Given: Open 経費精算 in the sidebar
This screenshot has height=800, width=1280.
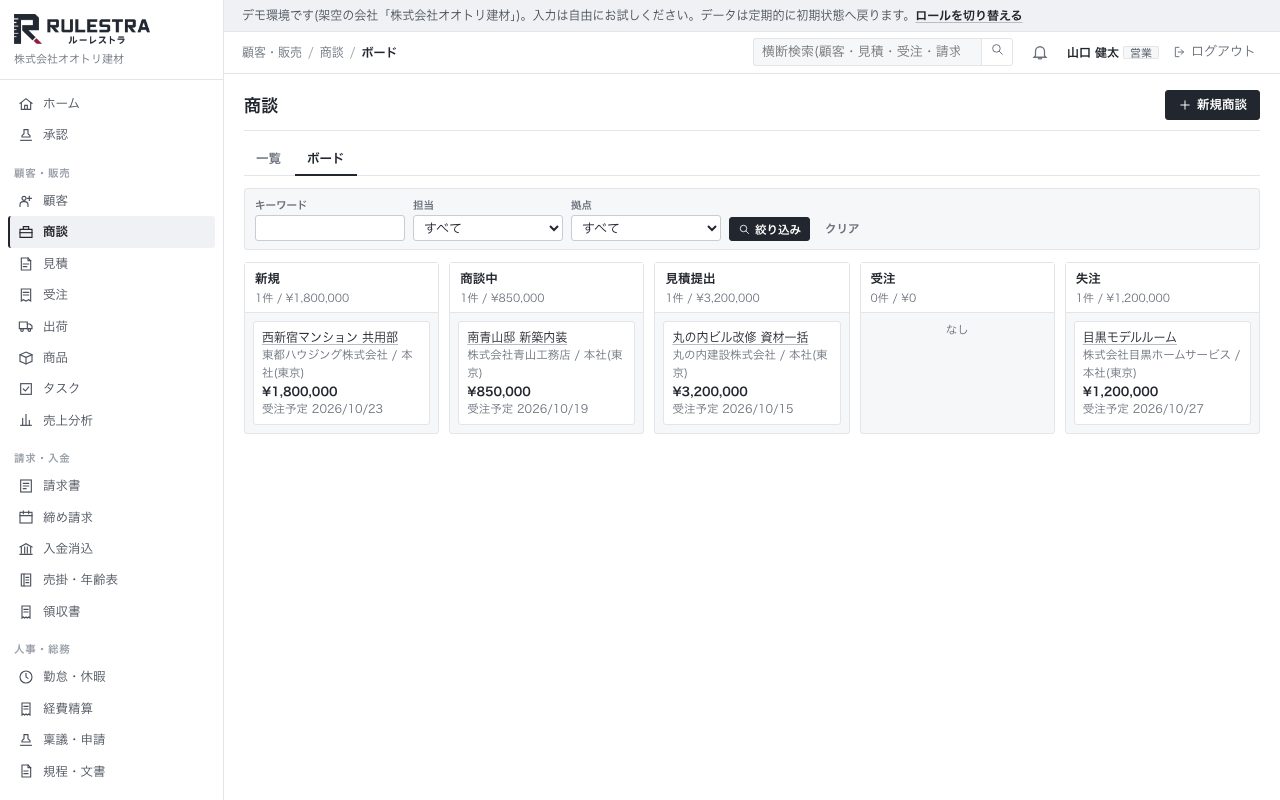Looking at the screenshot, I should click(x=111, y=709).
